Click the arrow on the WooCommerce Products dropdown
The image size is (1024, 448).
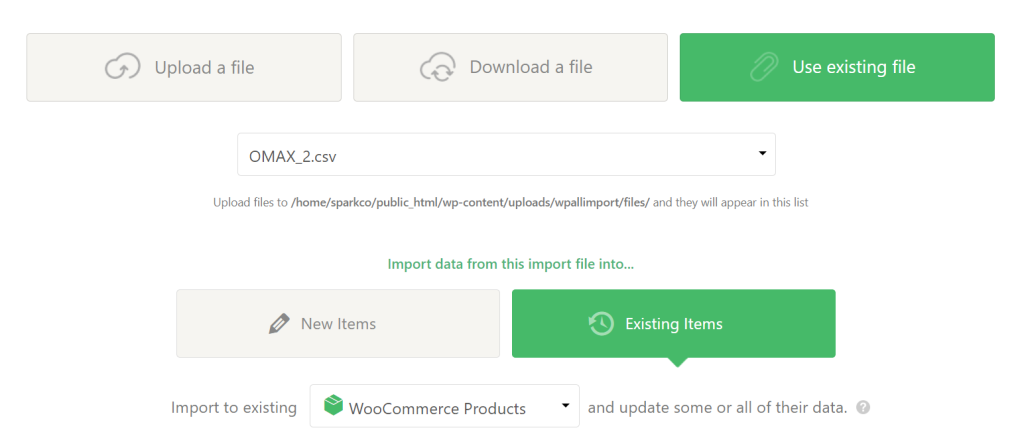566,406
